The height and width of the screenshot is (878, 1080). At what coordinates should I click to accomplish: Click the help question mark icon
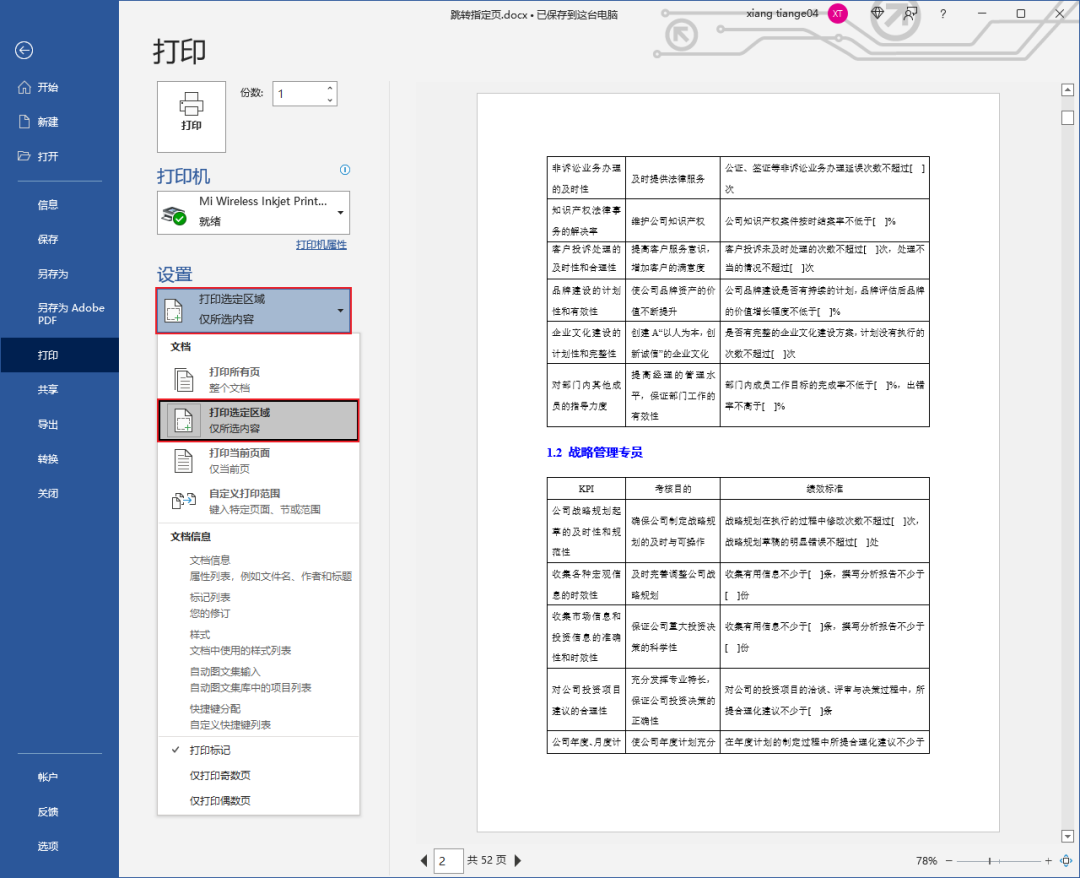click(x=943, y=14)
